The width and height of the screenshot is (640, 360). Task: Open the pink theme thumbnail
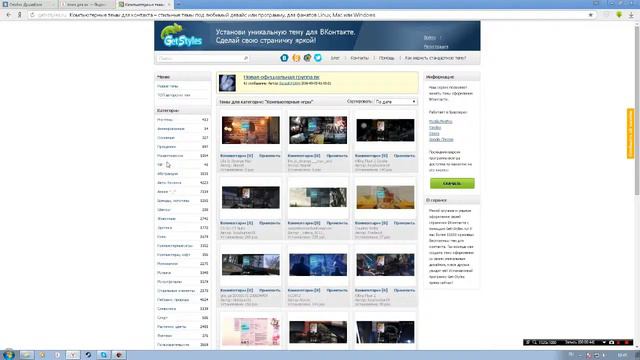[251, 332]
